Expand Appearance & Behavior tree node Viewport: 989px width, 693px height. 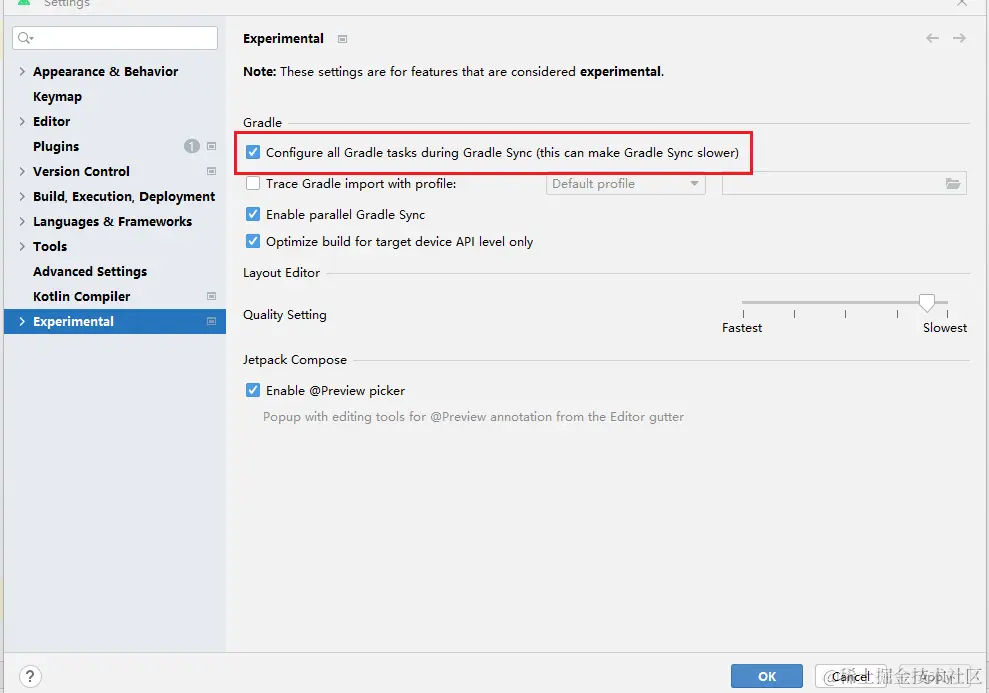pyautogui.click(x=22, y=71)
